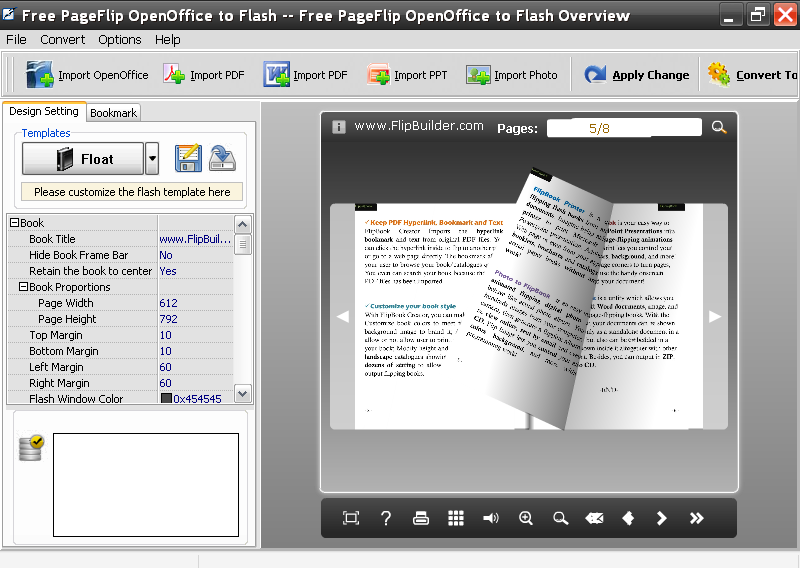Flip to previous page with left book arrow

point(343,316)
